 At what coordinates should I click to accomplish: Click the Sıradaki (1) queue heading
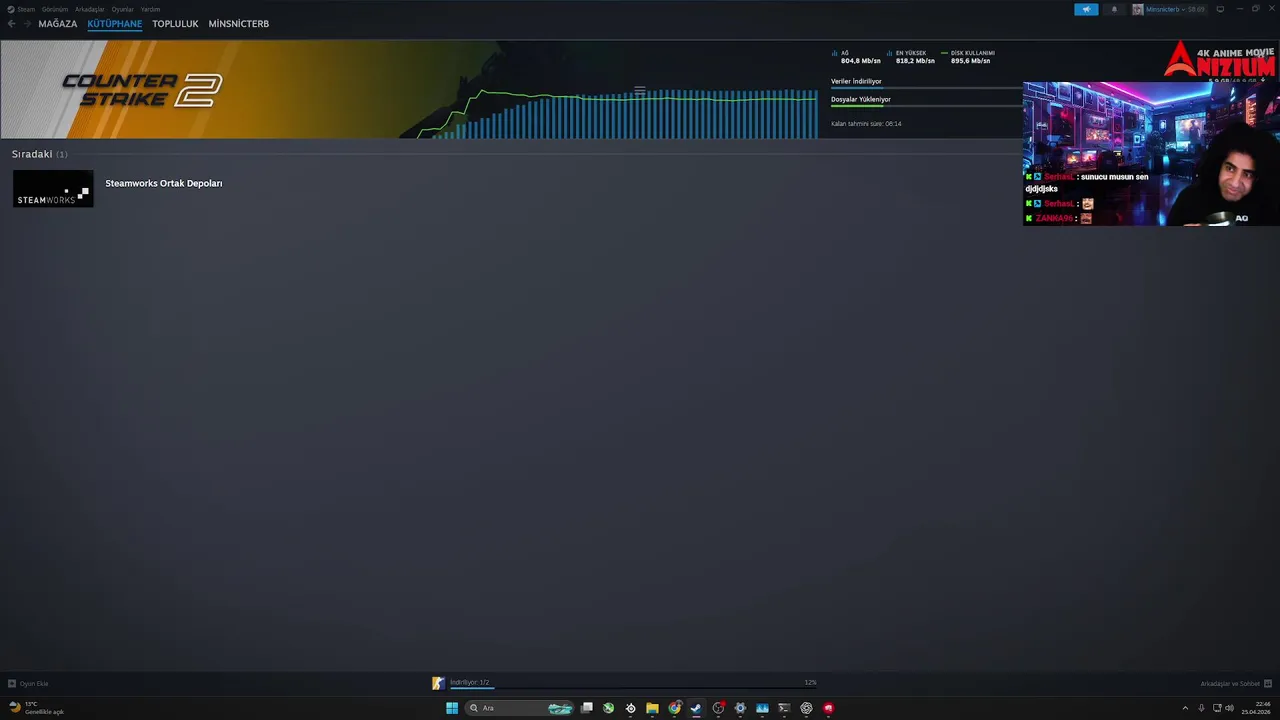click(x=40, y=154)
